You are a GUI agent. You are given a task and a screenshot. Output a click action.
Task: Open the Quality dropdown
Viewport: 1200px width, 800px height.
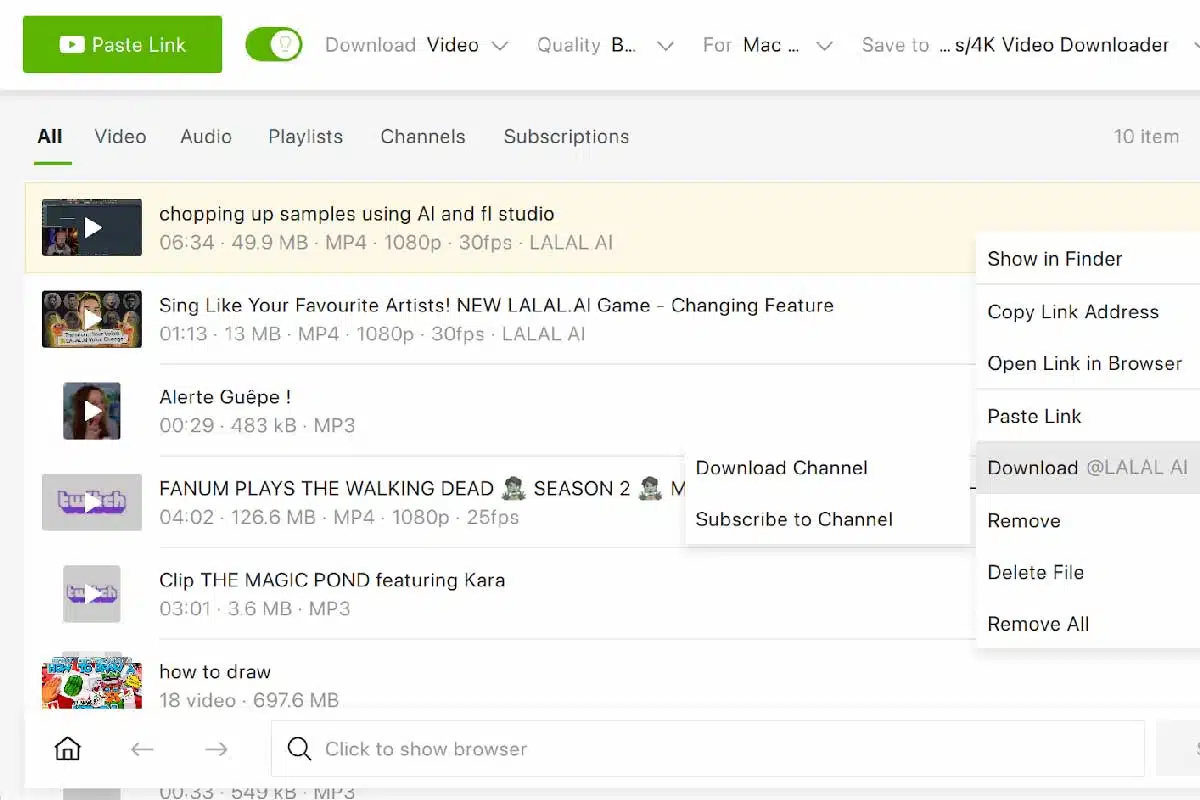tap(605, 45)
